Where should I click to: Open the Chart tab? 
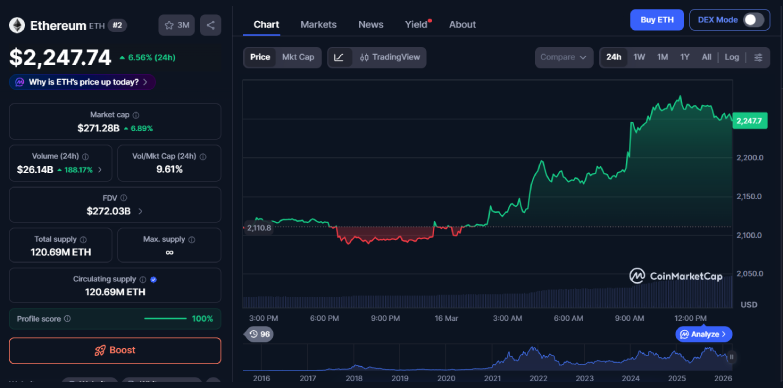[x=266, y=24]
